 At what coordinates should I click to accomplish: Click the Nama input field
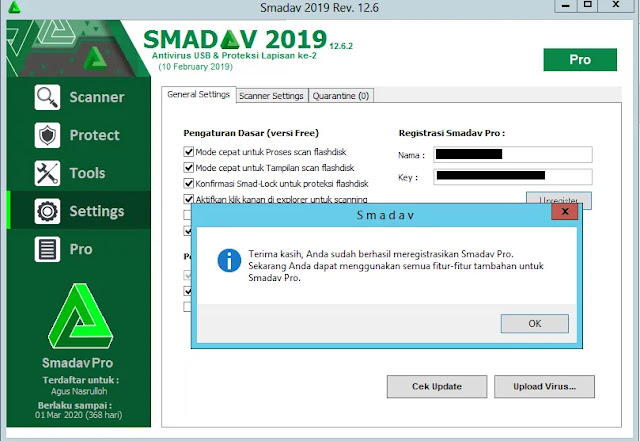point(513,154)
